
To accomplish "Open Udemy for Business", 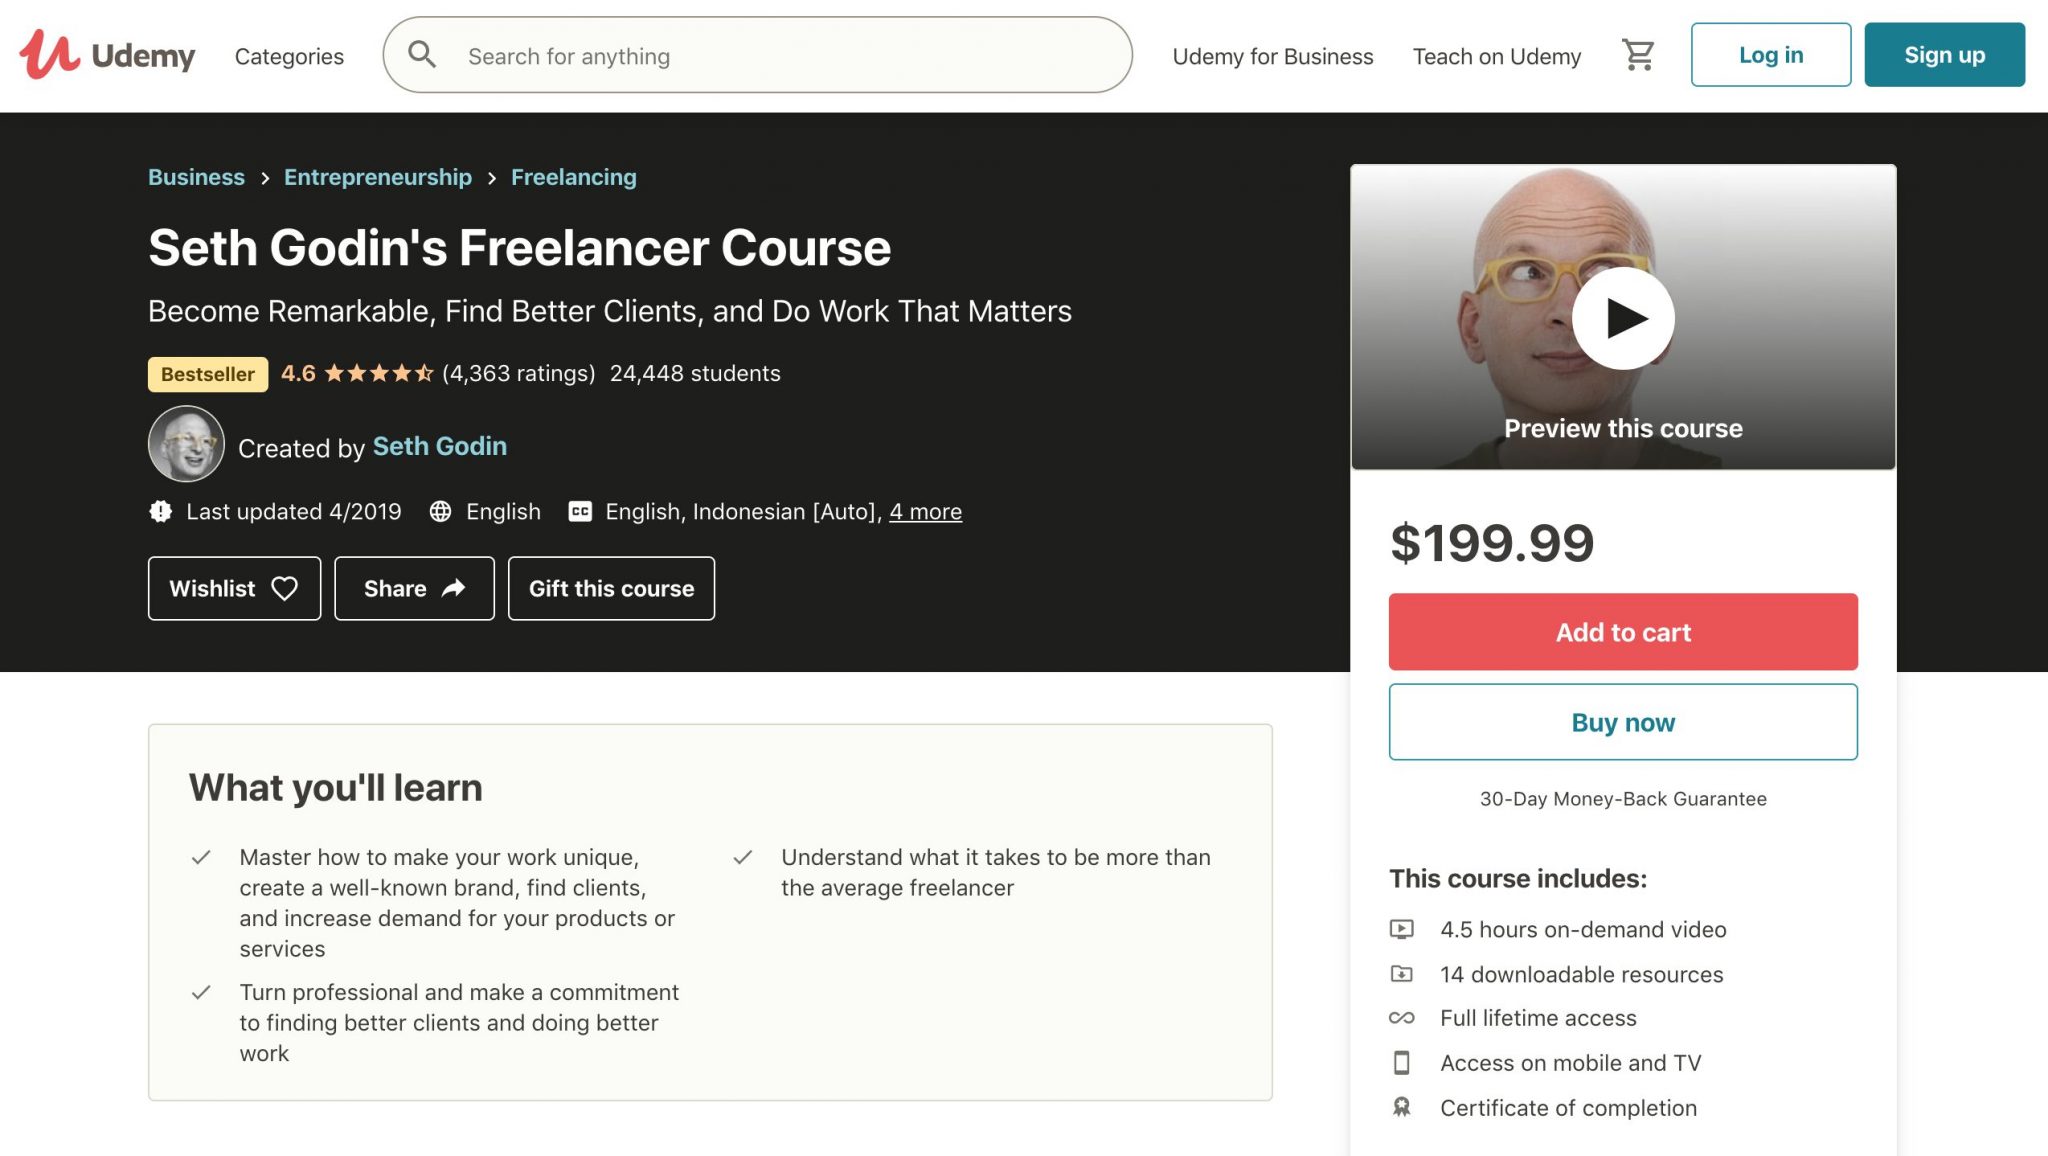I will click(x=1272, y=56).
